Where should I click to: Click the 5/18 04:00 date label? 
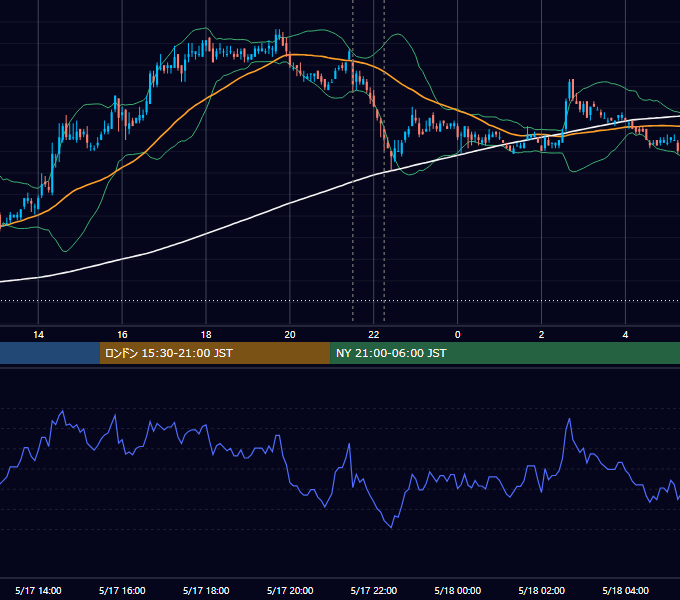[x=625, y=590]
